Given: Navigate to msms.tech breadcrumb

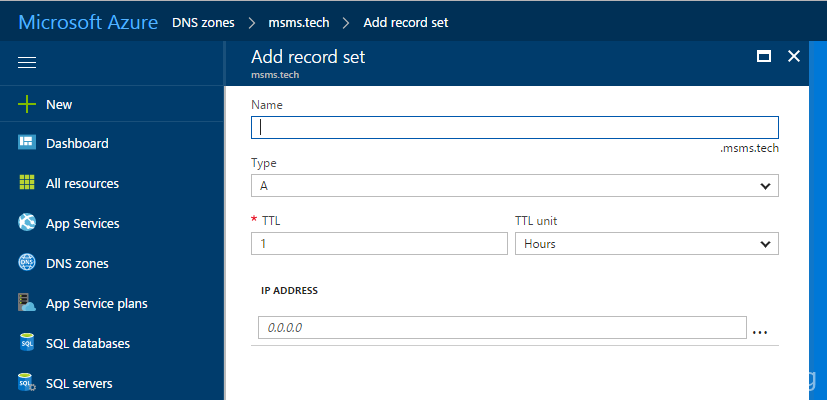Looking at the screenshot, I should point(299,23).
